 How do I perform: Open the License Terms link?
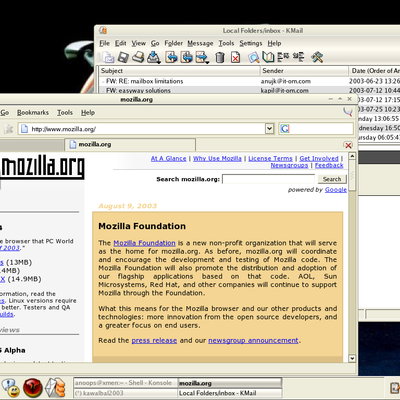270,159
